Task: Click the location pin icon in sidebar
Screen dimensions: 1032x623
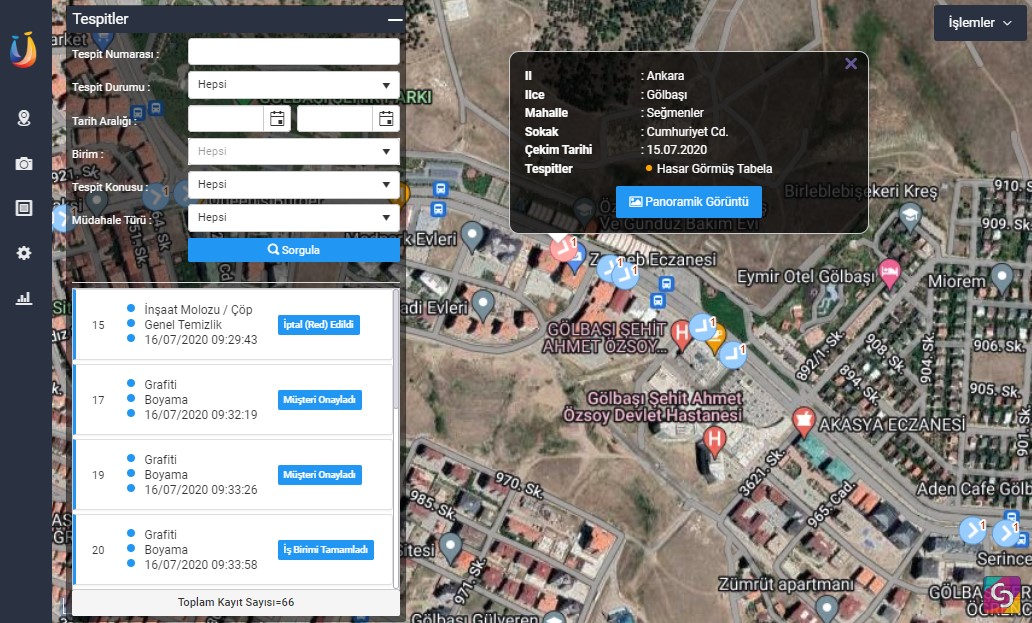Action: click(x=24, y=118)
